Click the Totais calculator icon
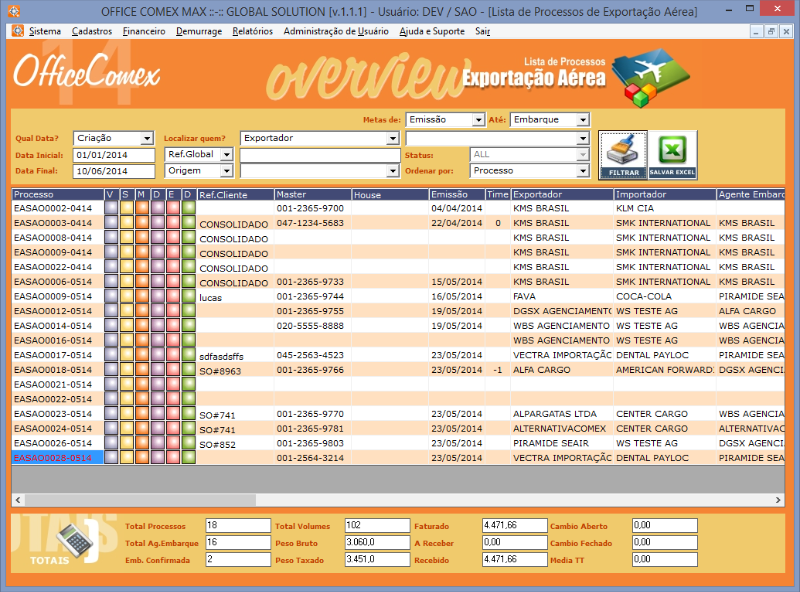The image size is (800, 592). 73,543
